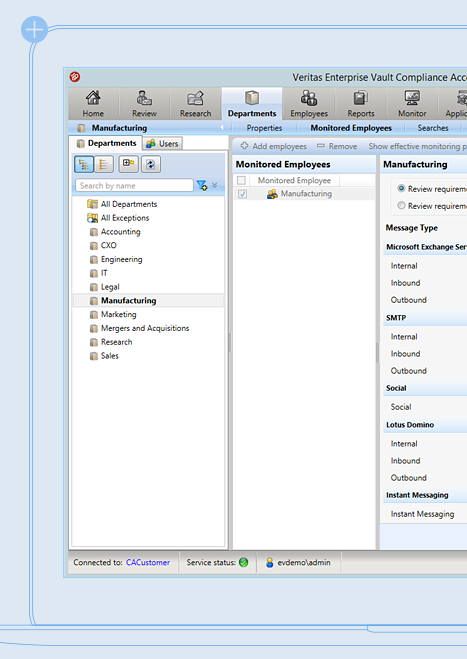Click the Manufacturing group icon in employee list
Screen dimensions: 467x659
point(272,194)
